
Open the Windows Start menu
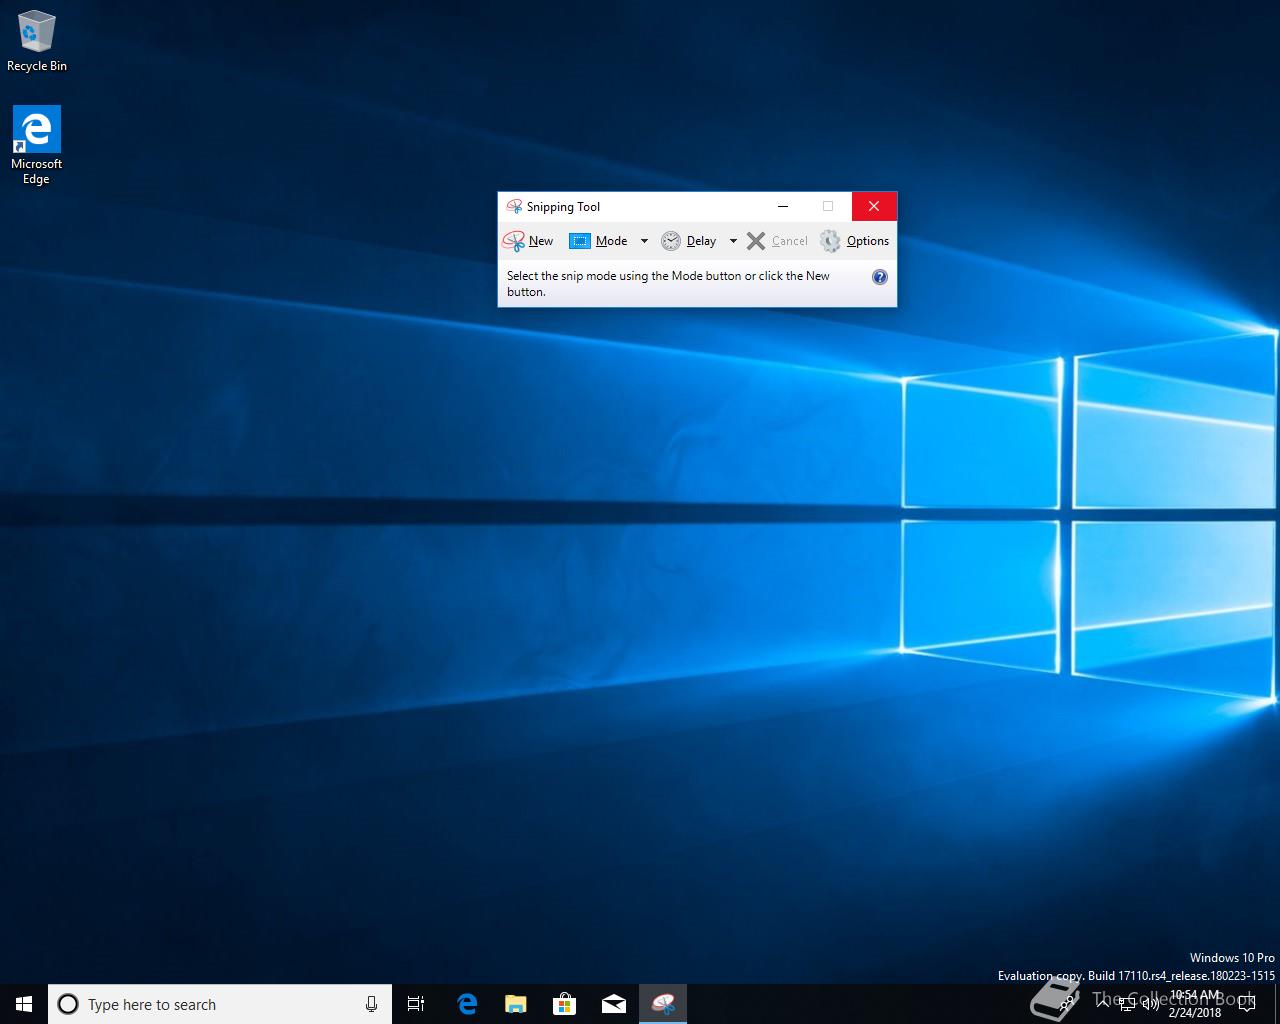coord(24,1004)
